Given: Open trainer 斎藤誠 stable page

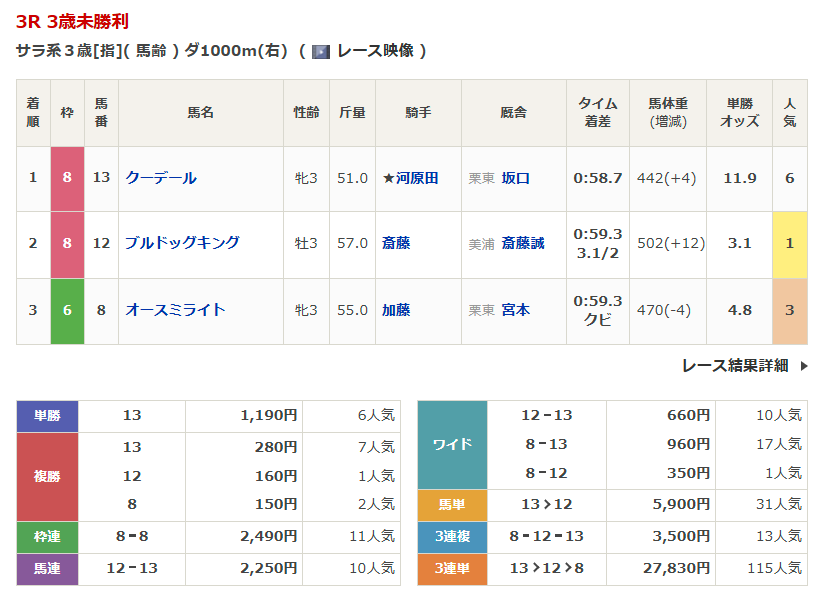Looking at the screenshot, I should [523, 243].
